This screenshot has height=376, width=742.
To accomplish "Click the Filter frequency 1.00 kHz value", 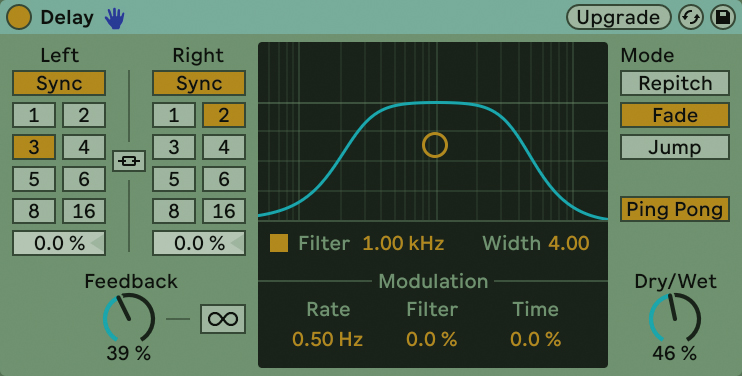I will tap(403, 243).
